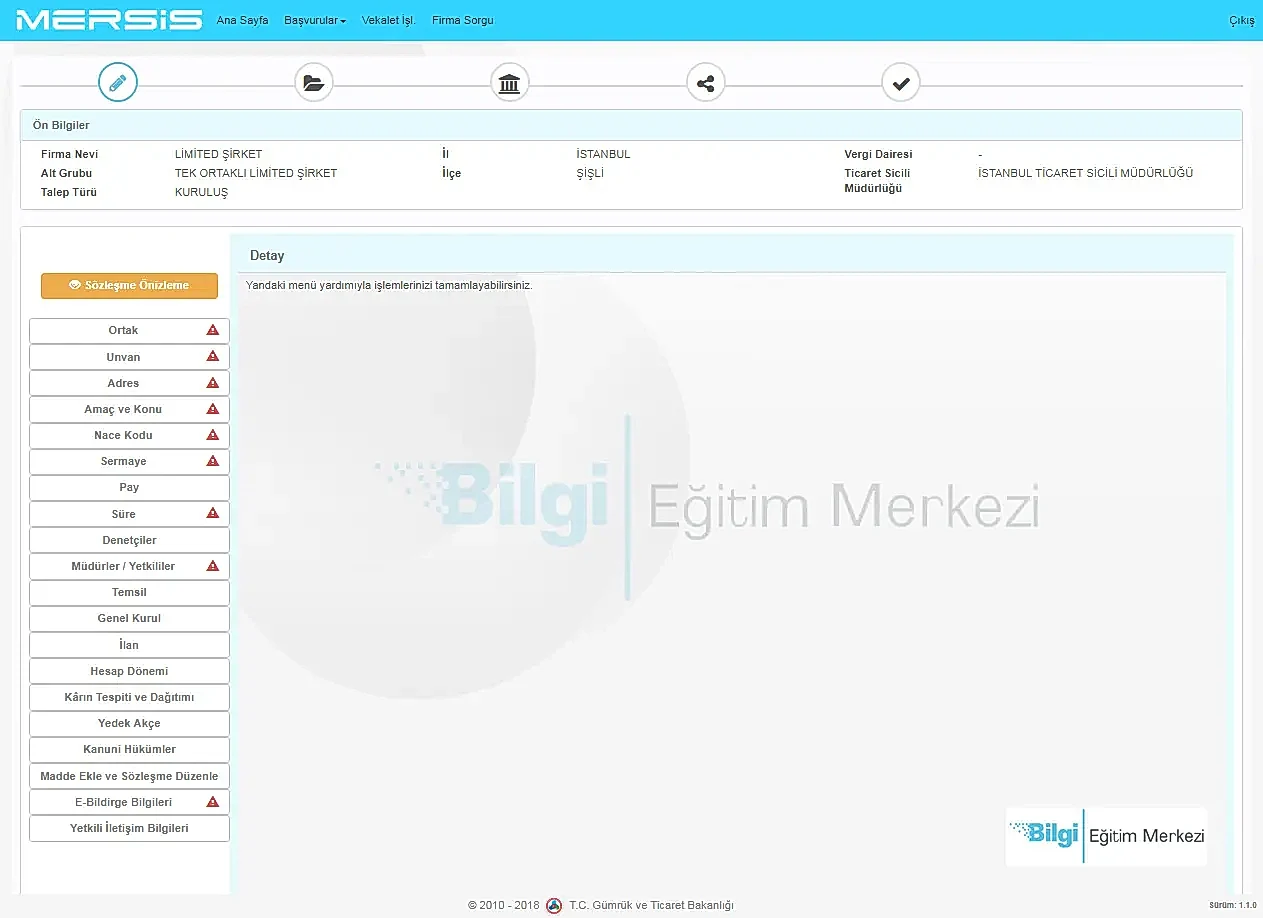Viewport: 1263px width, 918px height.
Task: Click the open folder step icon
Action: click(313, 83)
